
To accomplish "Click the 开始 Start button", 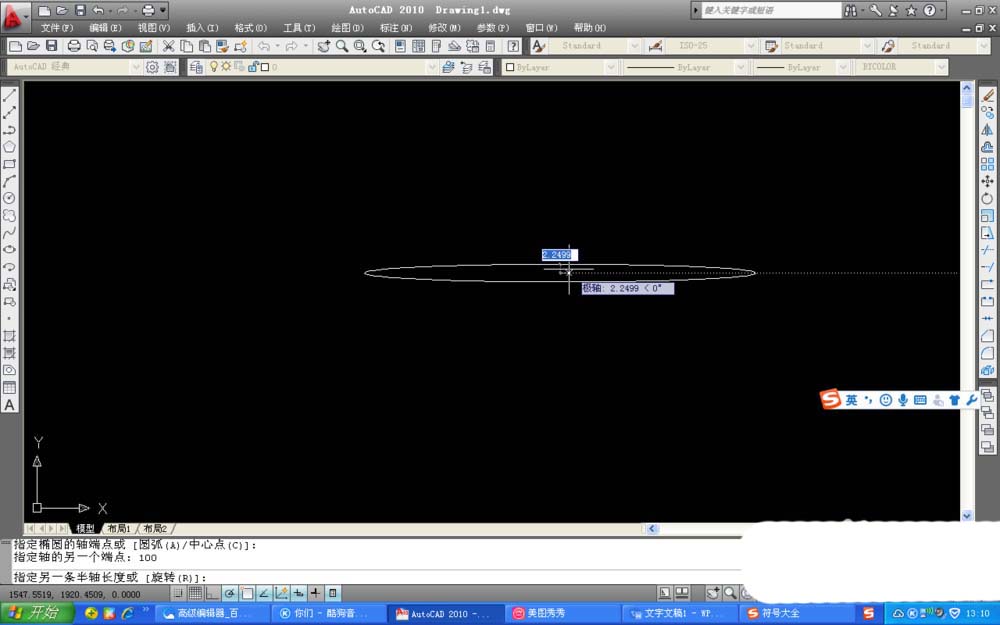I will click(x=36, y=613).
